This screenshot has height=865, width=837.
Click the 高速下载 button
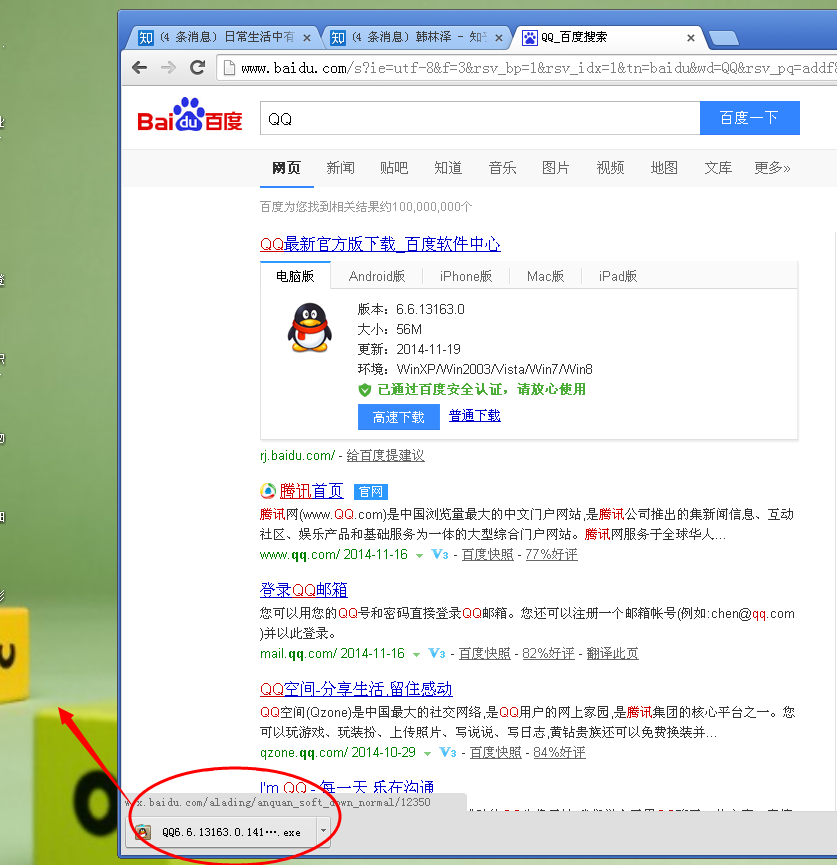coord(399,417)
